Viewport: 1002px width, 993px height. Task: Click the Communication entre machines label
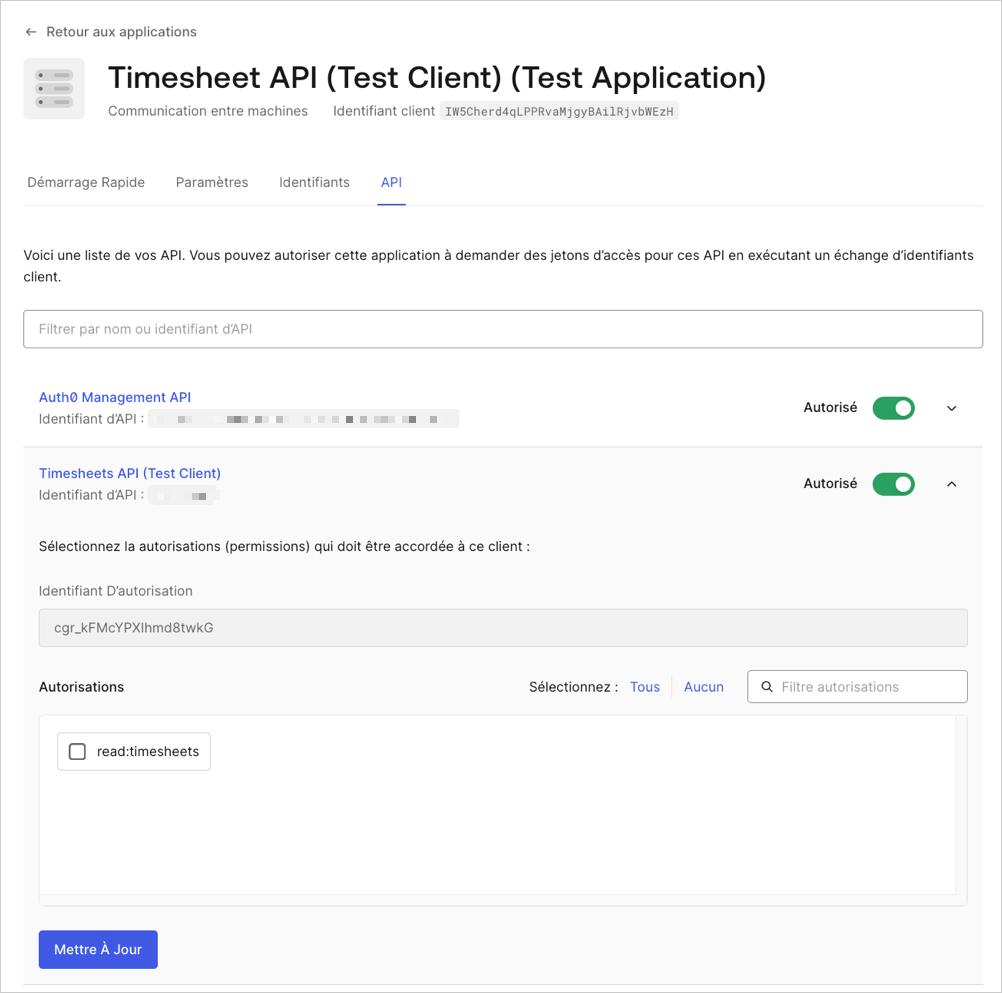tap(208, 111)
